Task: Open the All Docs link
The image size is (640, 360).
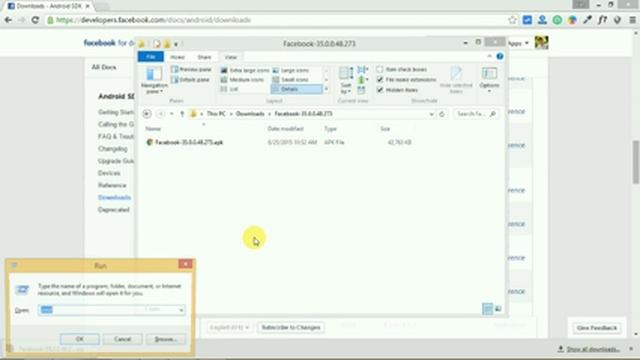Action: (104, 67)
